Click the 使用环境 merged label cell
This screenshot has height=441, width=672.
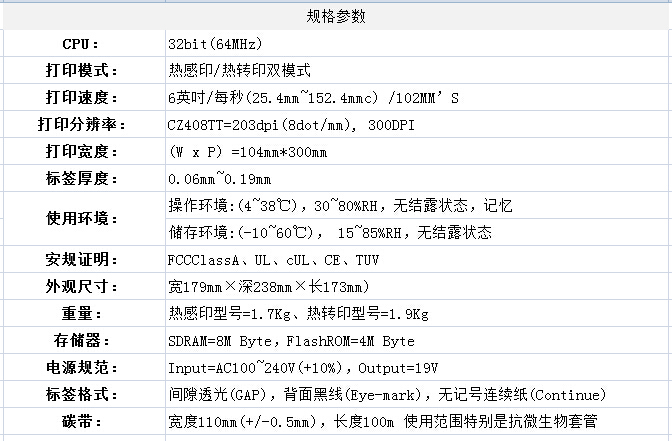pos(81,219)
